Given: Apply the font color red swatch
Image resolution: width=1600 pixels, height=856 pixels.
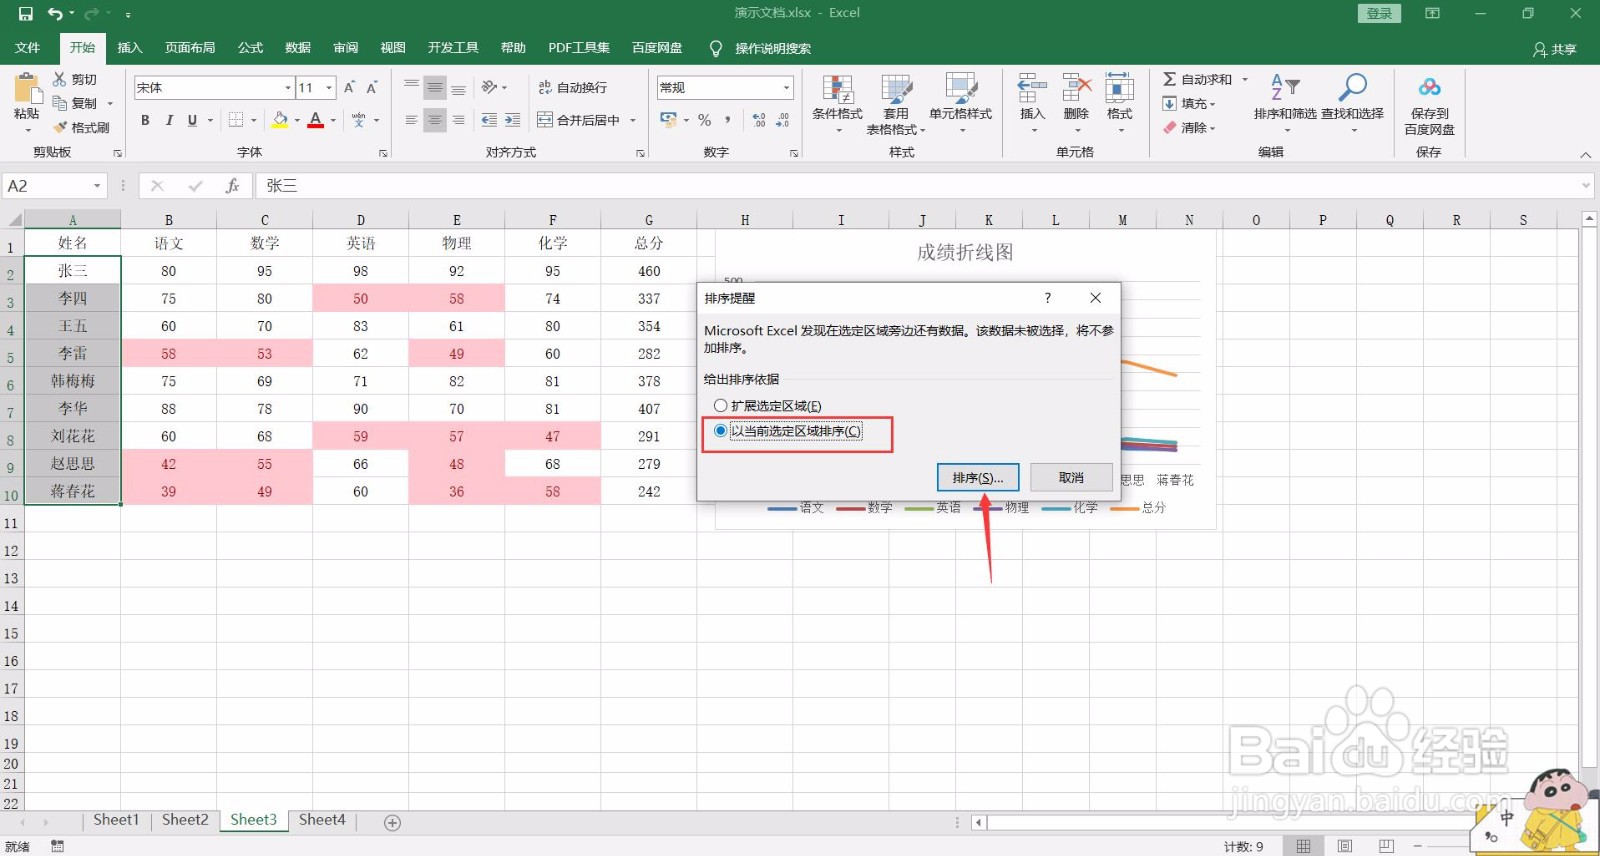Looking at the screenshot, I should click(316, 120).
